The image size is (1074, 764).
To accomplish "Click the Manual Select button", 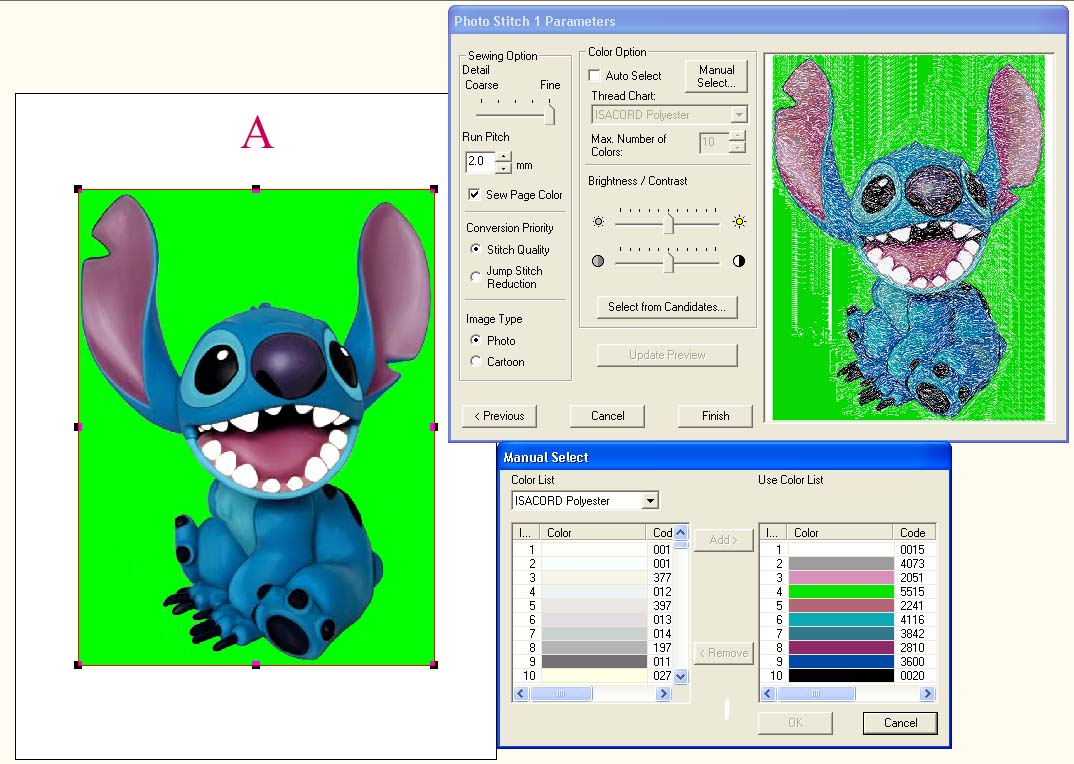I will click(x=716, y=76).
